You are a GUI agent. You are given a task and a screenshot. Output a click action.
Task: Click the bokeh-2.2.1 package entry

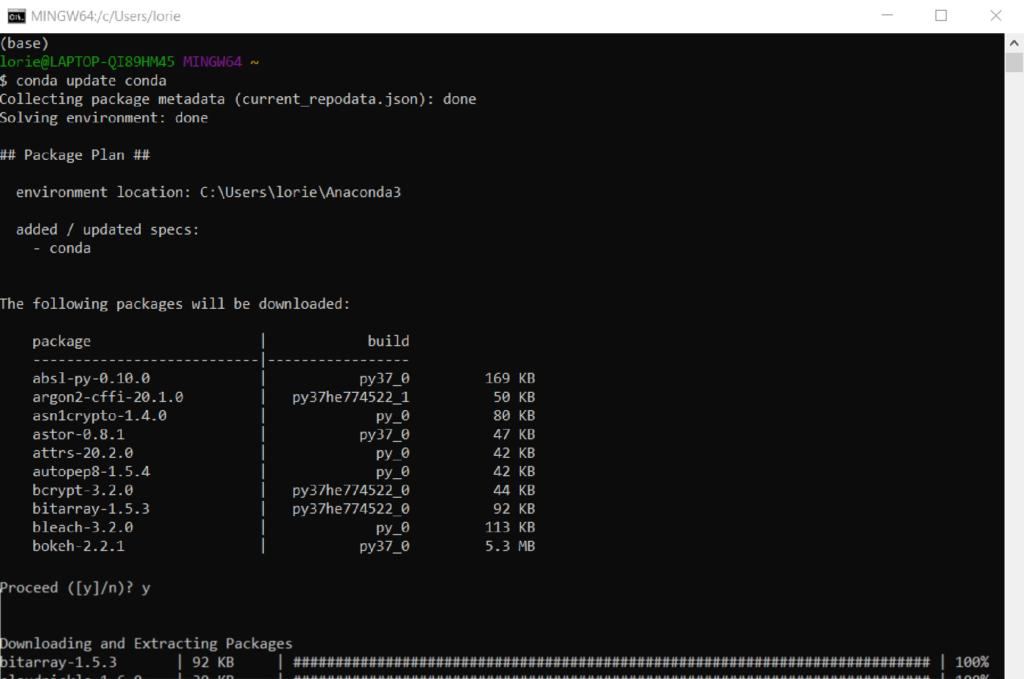tap(78, 546)
